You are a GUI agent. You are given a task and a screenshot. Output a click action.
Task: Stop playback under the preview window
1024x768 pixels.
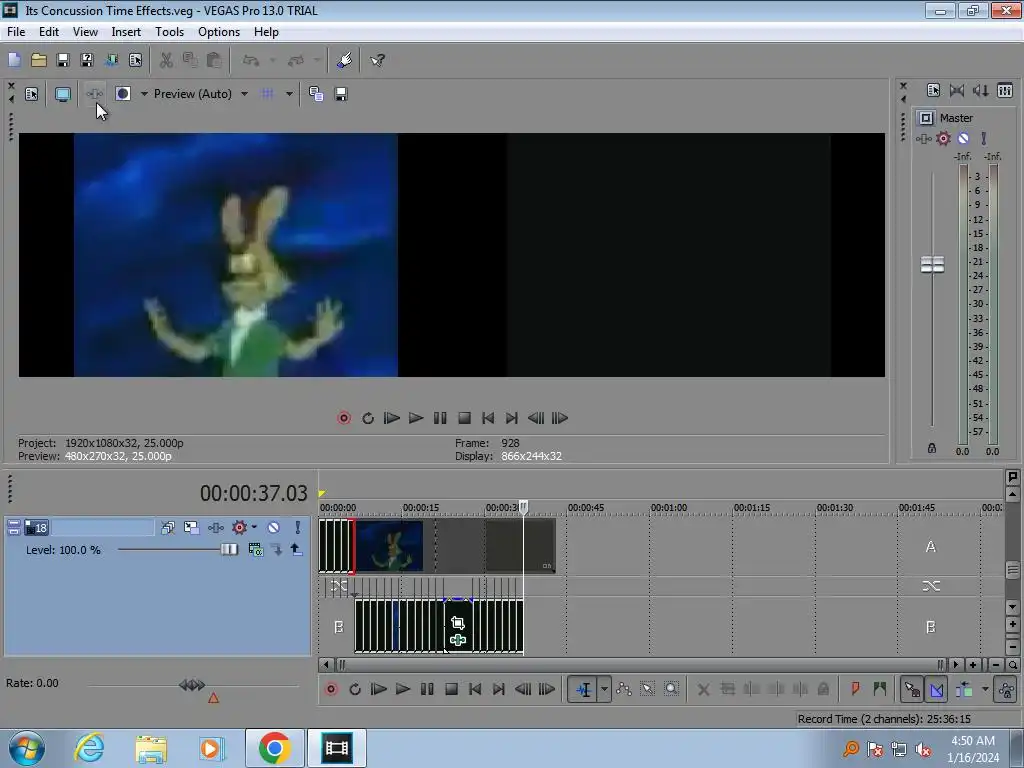(464, 418)
